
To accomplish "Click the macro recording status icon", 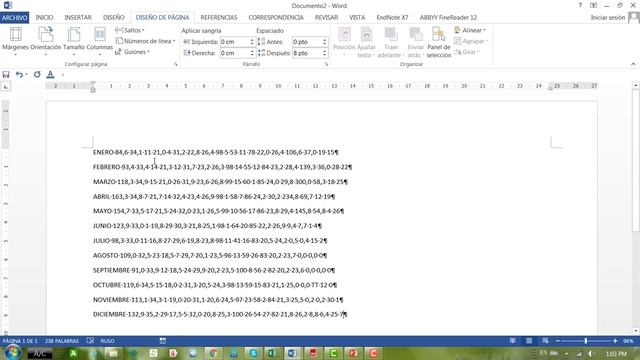I will point(162,340).
